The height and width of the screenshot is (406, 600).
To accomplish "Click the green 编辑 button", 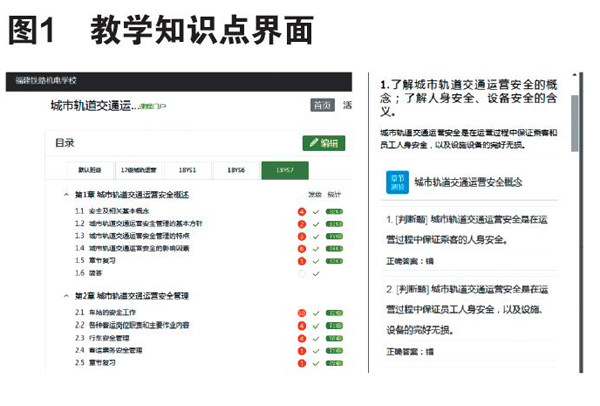I will 323,143.
